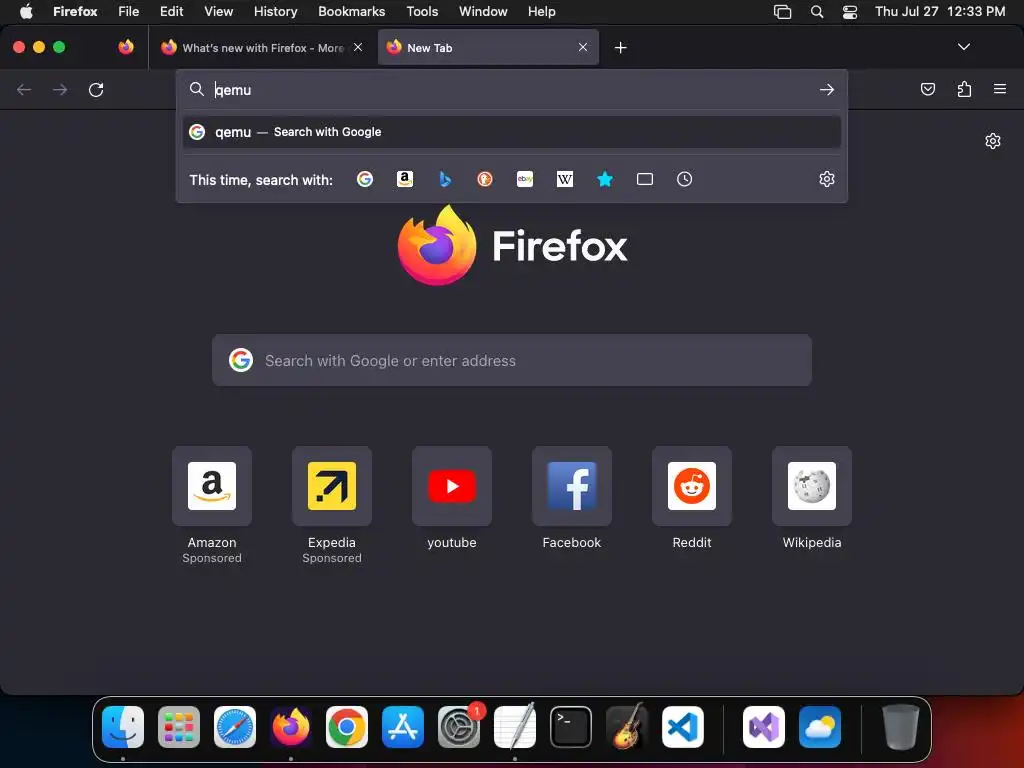The height and width of the screenshot is (768, 1024).
Task: Open the View menu
Action: [218, 11]
